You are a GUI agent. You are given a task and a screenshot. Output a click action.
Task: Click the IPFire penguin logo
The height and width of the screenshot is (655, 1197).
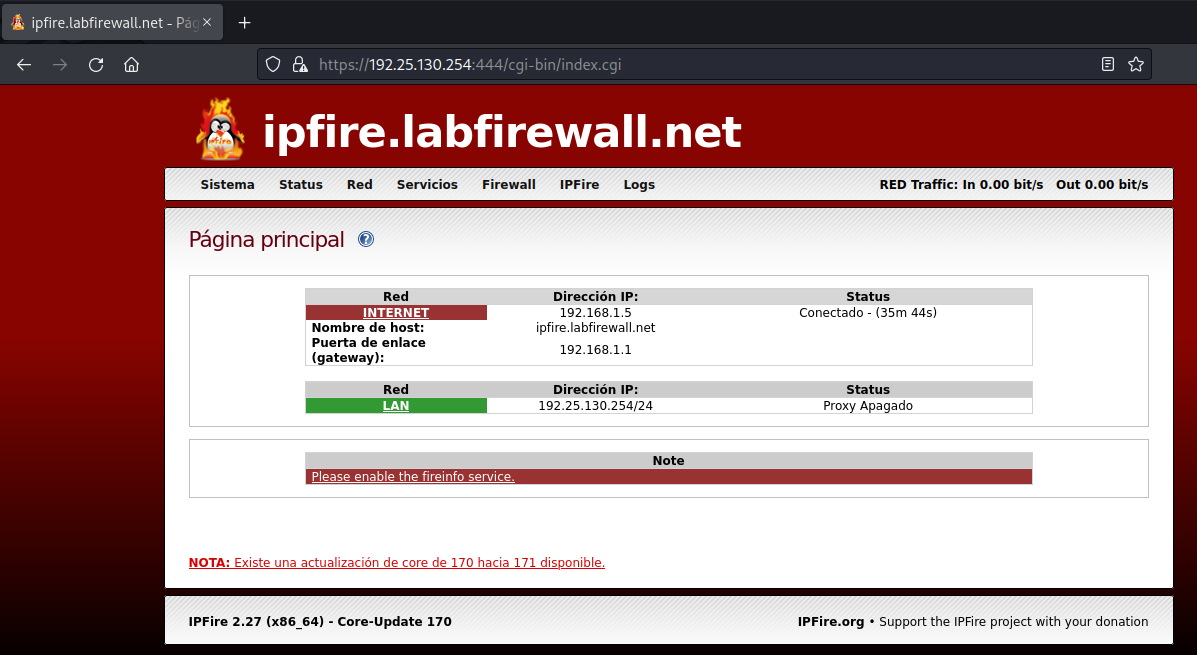[221, 129]
